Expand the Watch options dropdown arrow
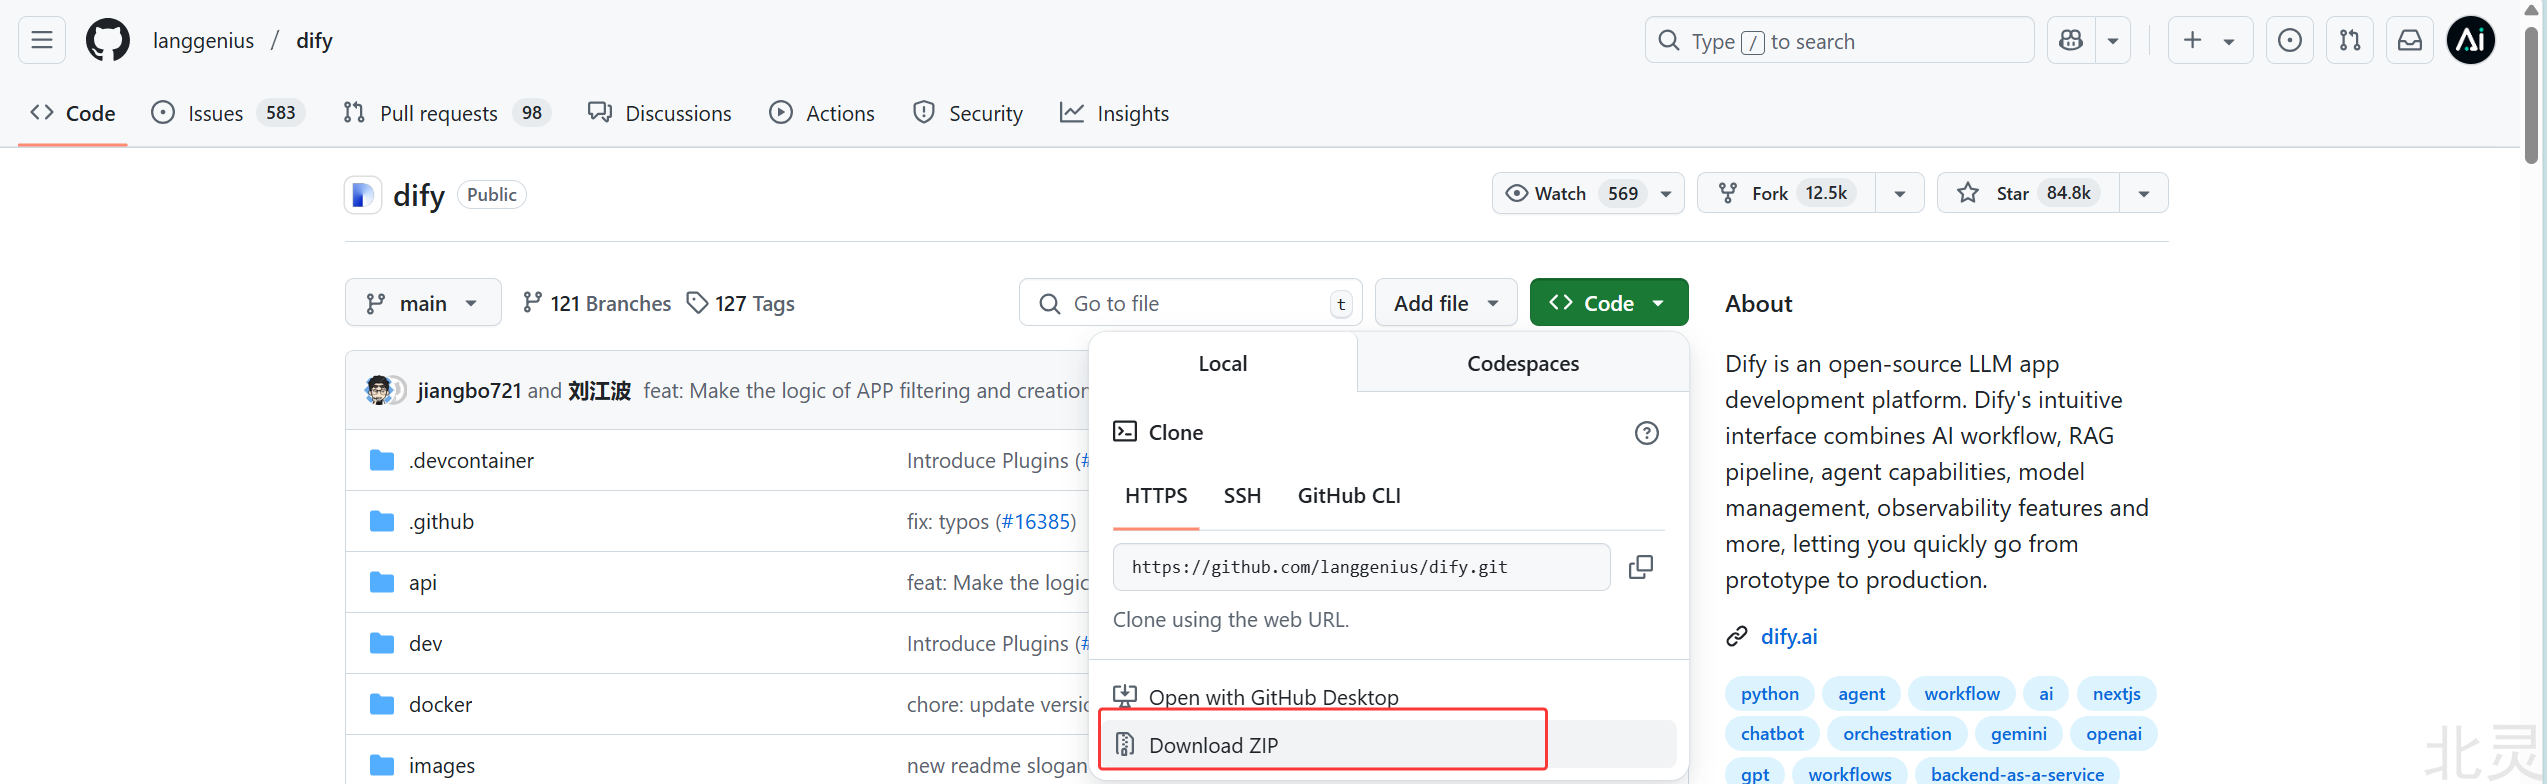 pyautogui.click(x=1666, y=193)
